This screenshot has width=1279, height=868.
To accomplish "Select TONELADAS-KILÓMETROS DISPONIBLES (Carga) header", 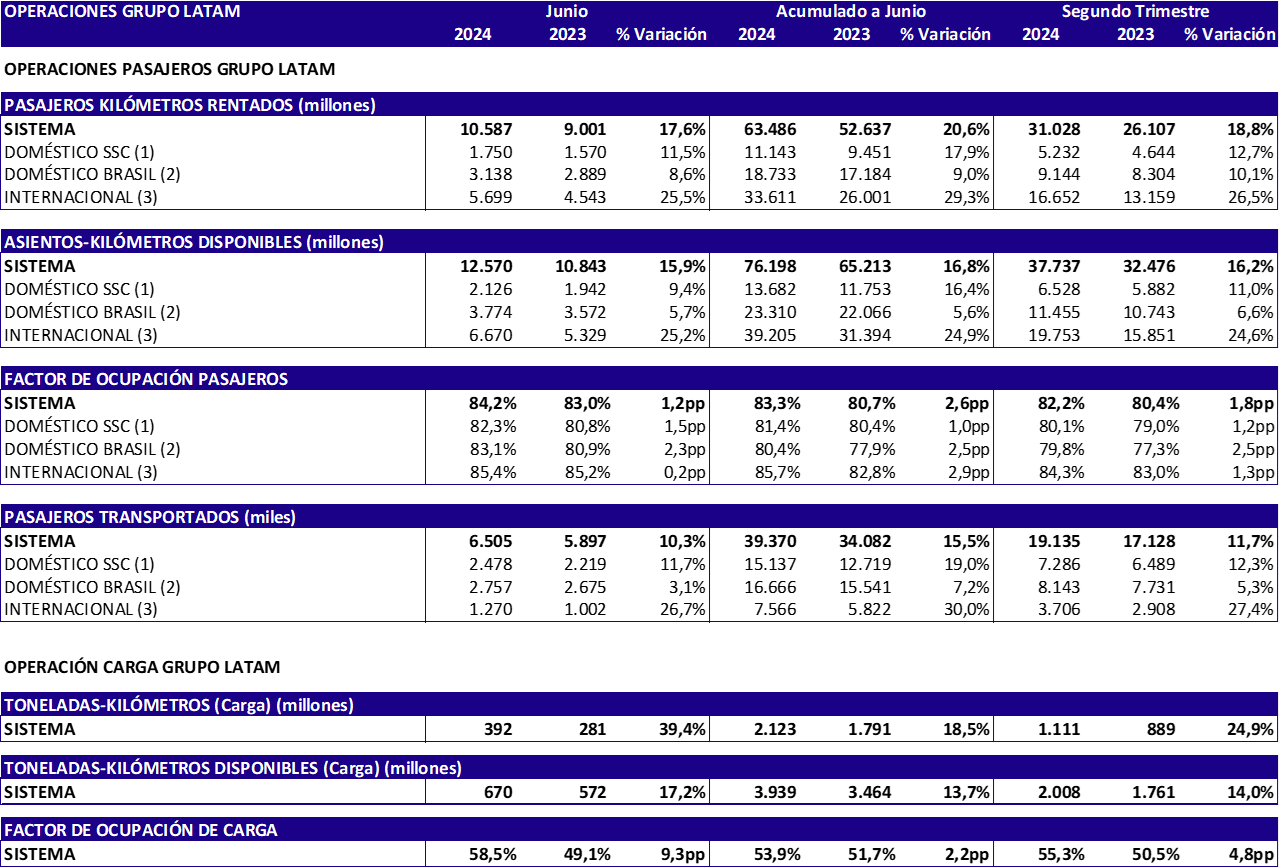I will (x=233, y=768).
